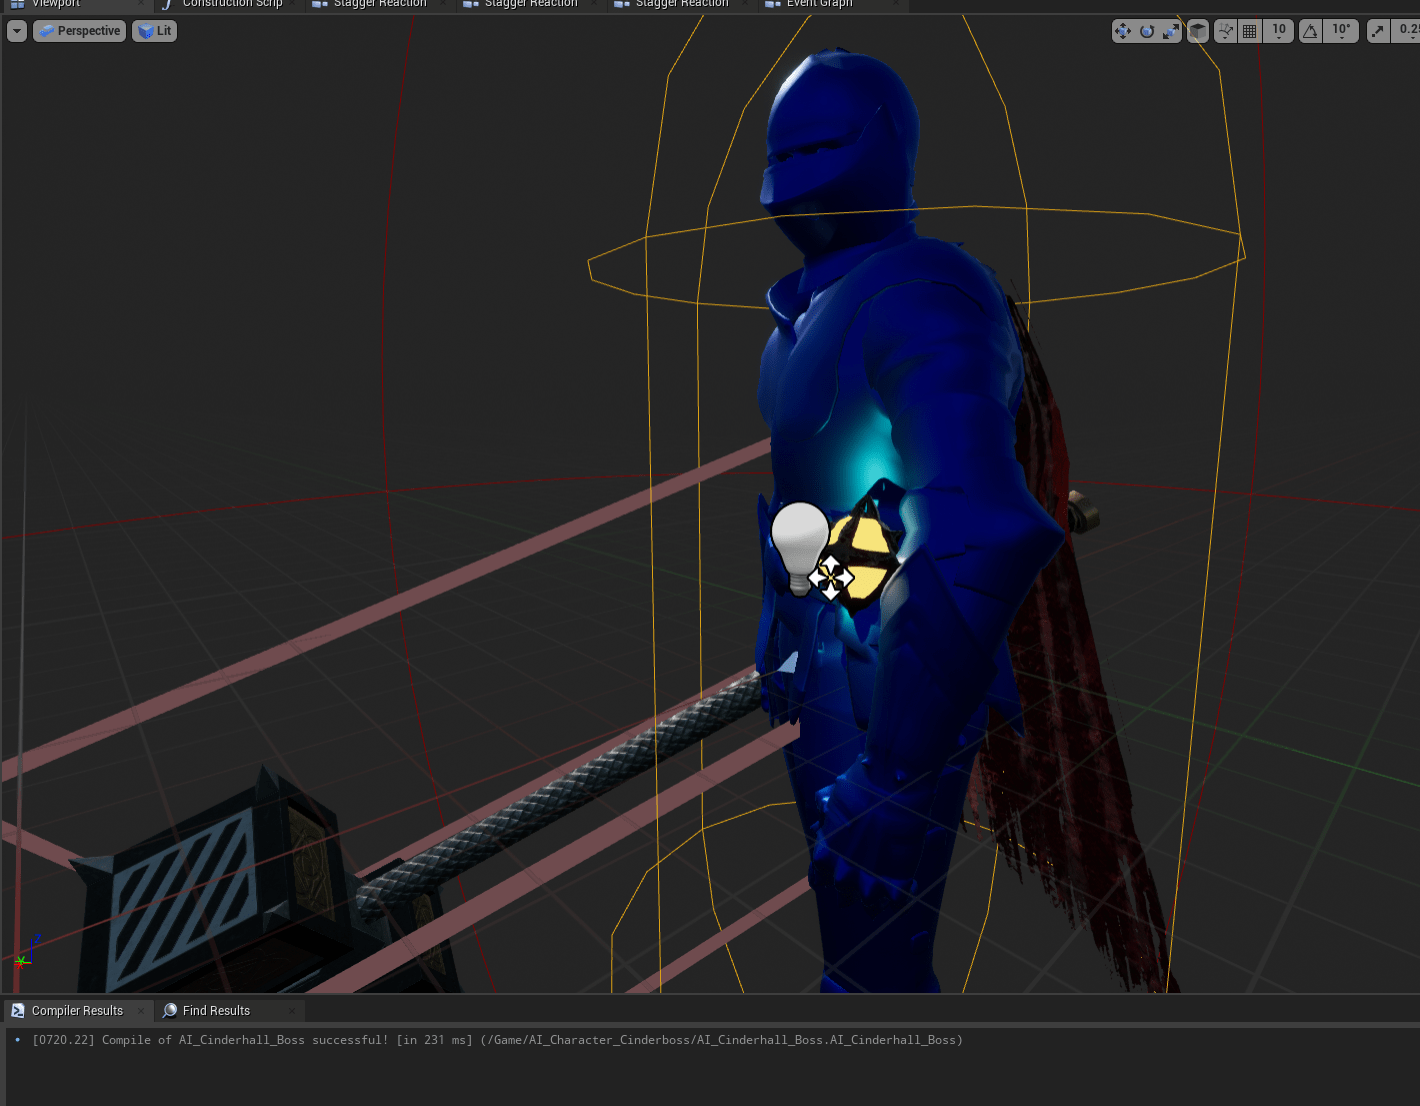This screenshot has width=1420, height=1106.
Task: Switch to the Find Results tab
Action: point(216,1011)
